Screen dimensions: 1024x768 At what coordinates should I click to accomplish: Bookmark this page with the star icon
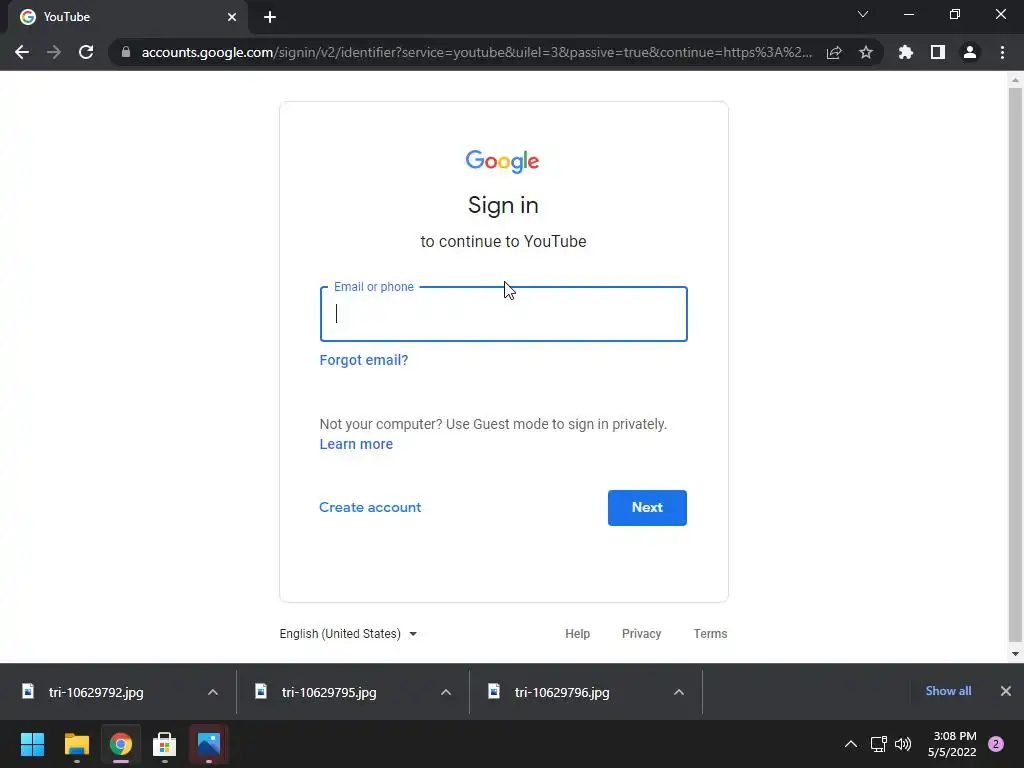[866, 52]
